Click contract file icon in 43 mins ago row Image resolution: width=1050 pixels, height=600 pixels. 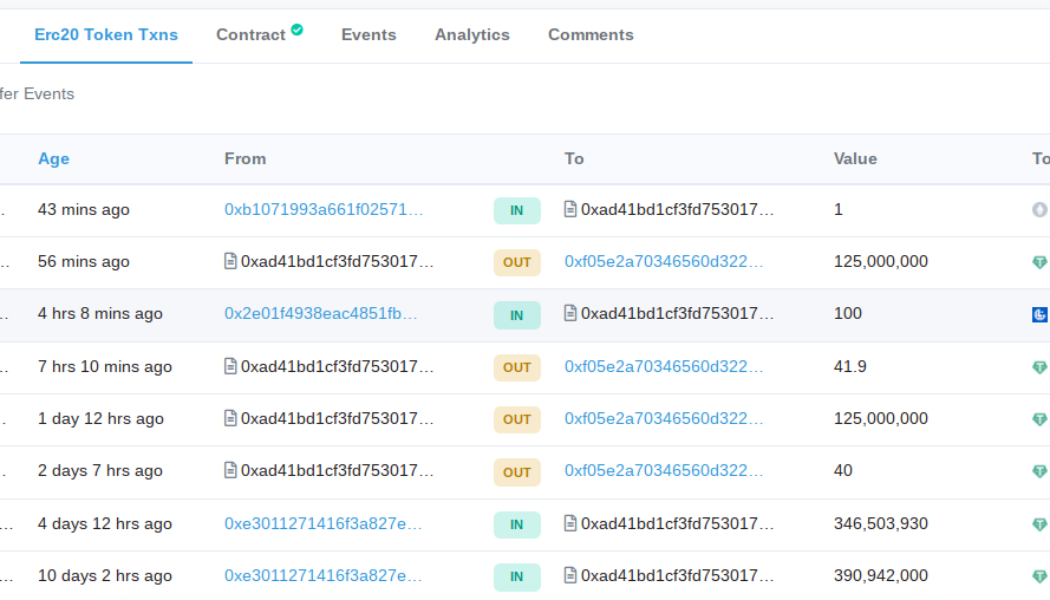570,210
